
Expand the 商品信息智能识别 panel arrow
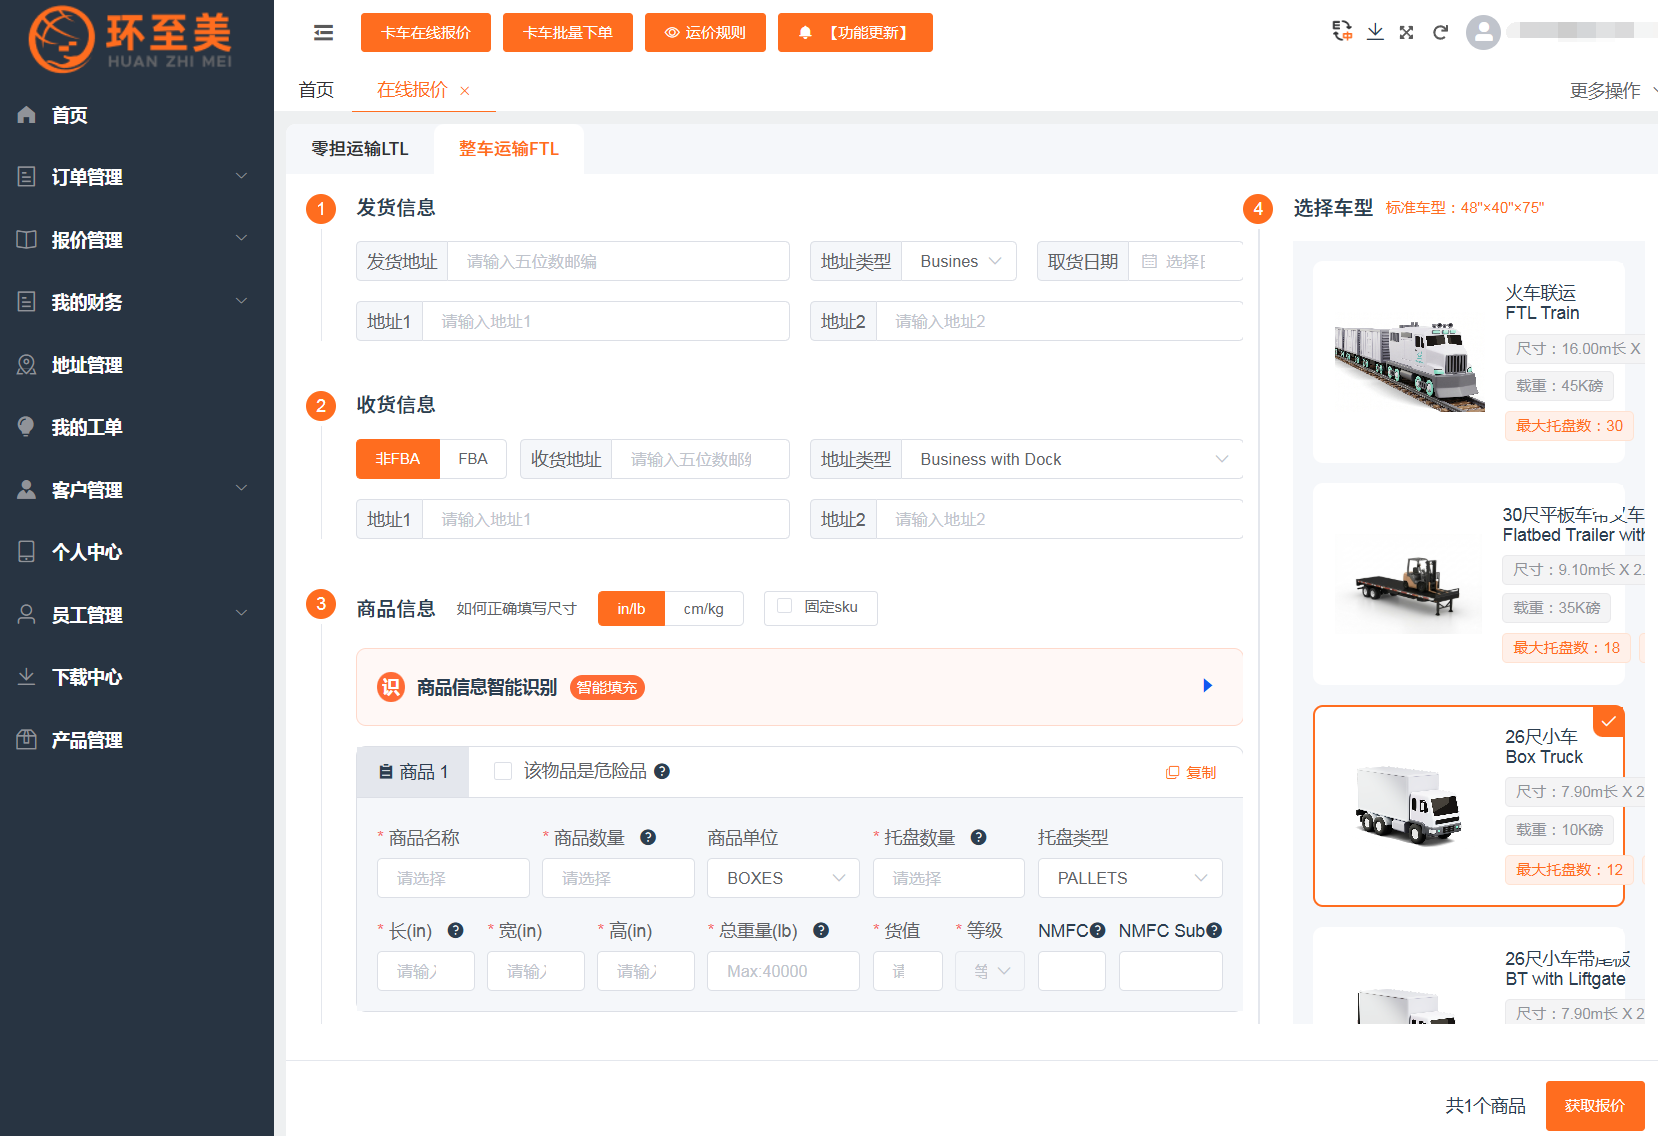click(x=1208, y=686)
